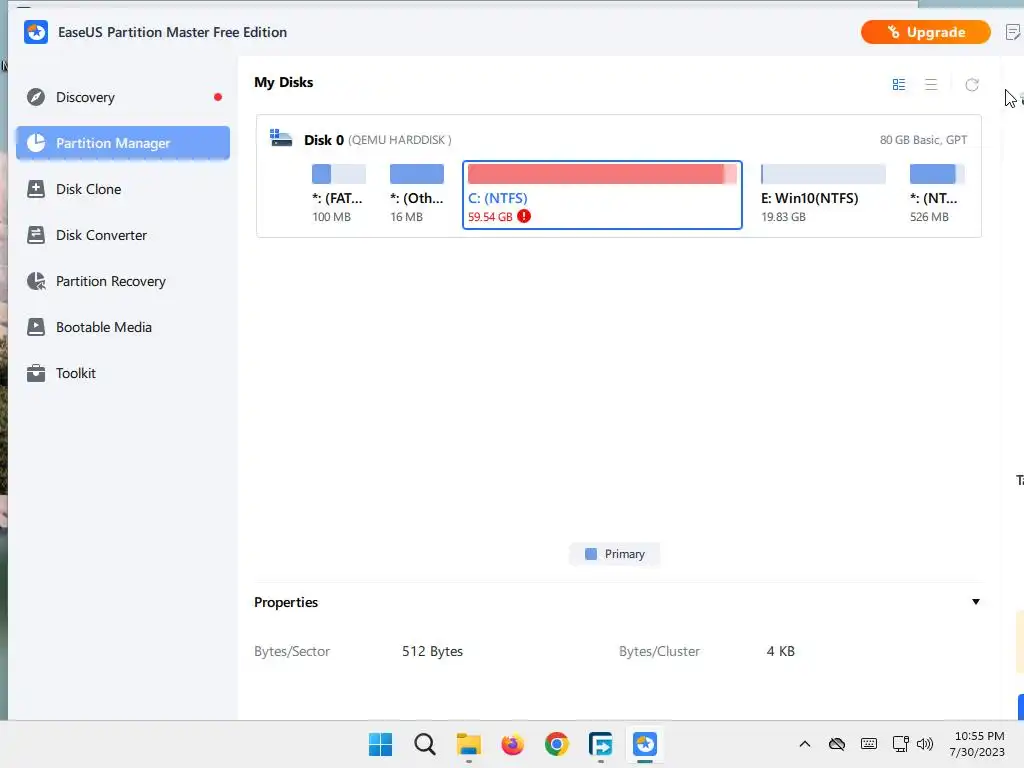Click the Bootable Media icon
Viewport: 1024px width, 768px height.
[x=36, y=327]
